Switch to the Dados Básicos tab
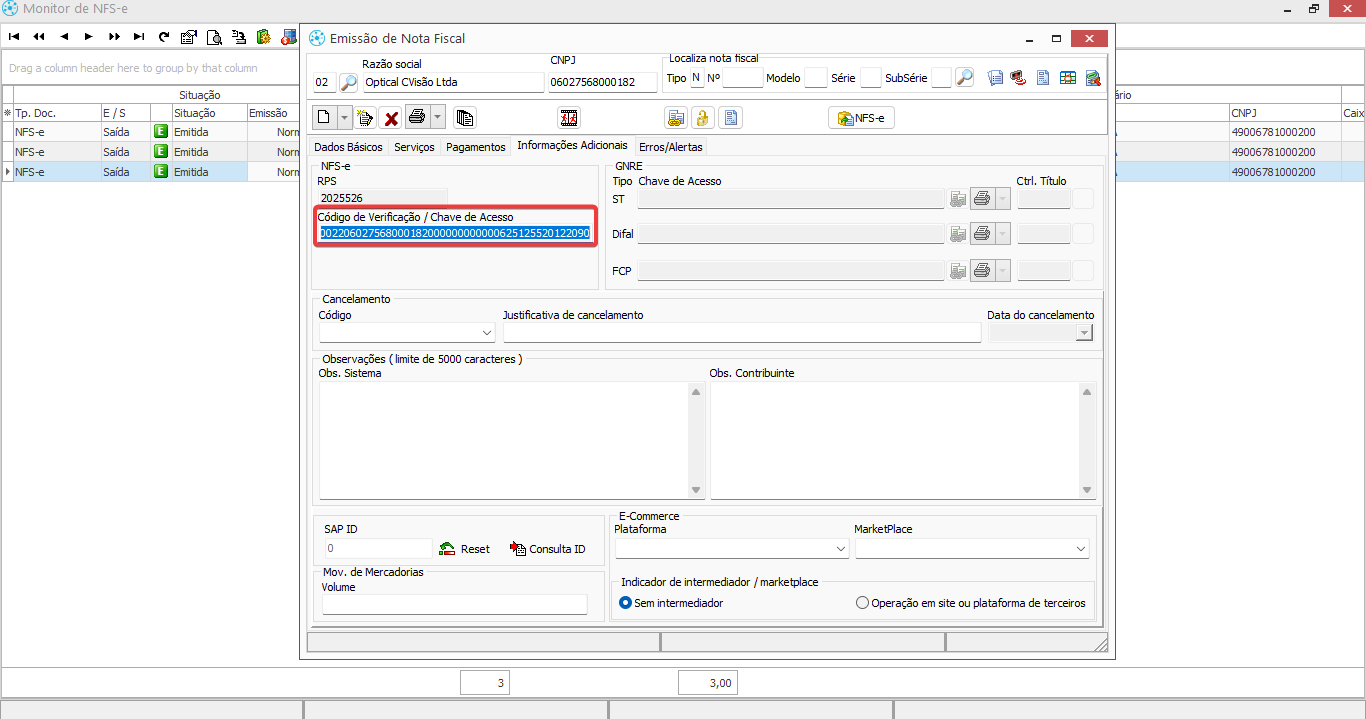Image resolution: width=1366 pixels, height=719 pixels. point(348,147)
